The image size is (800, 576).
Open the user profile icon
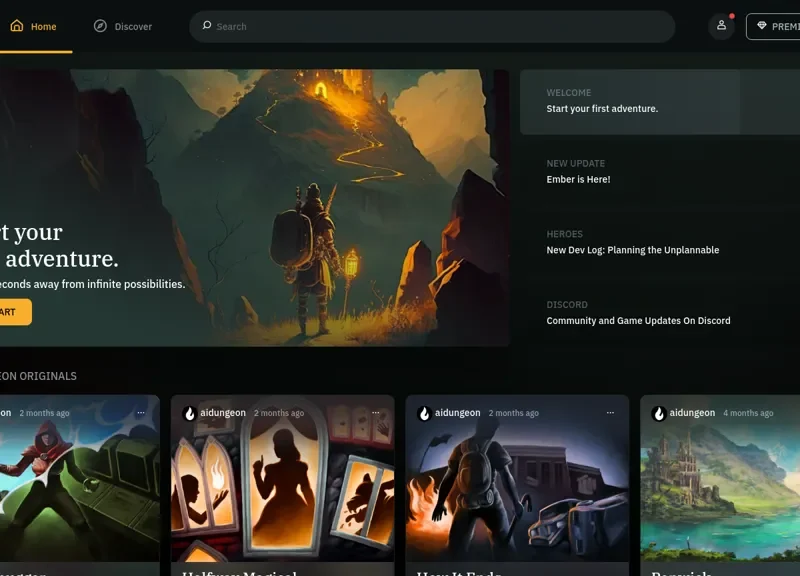click(721, 26)
